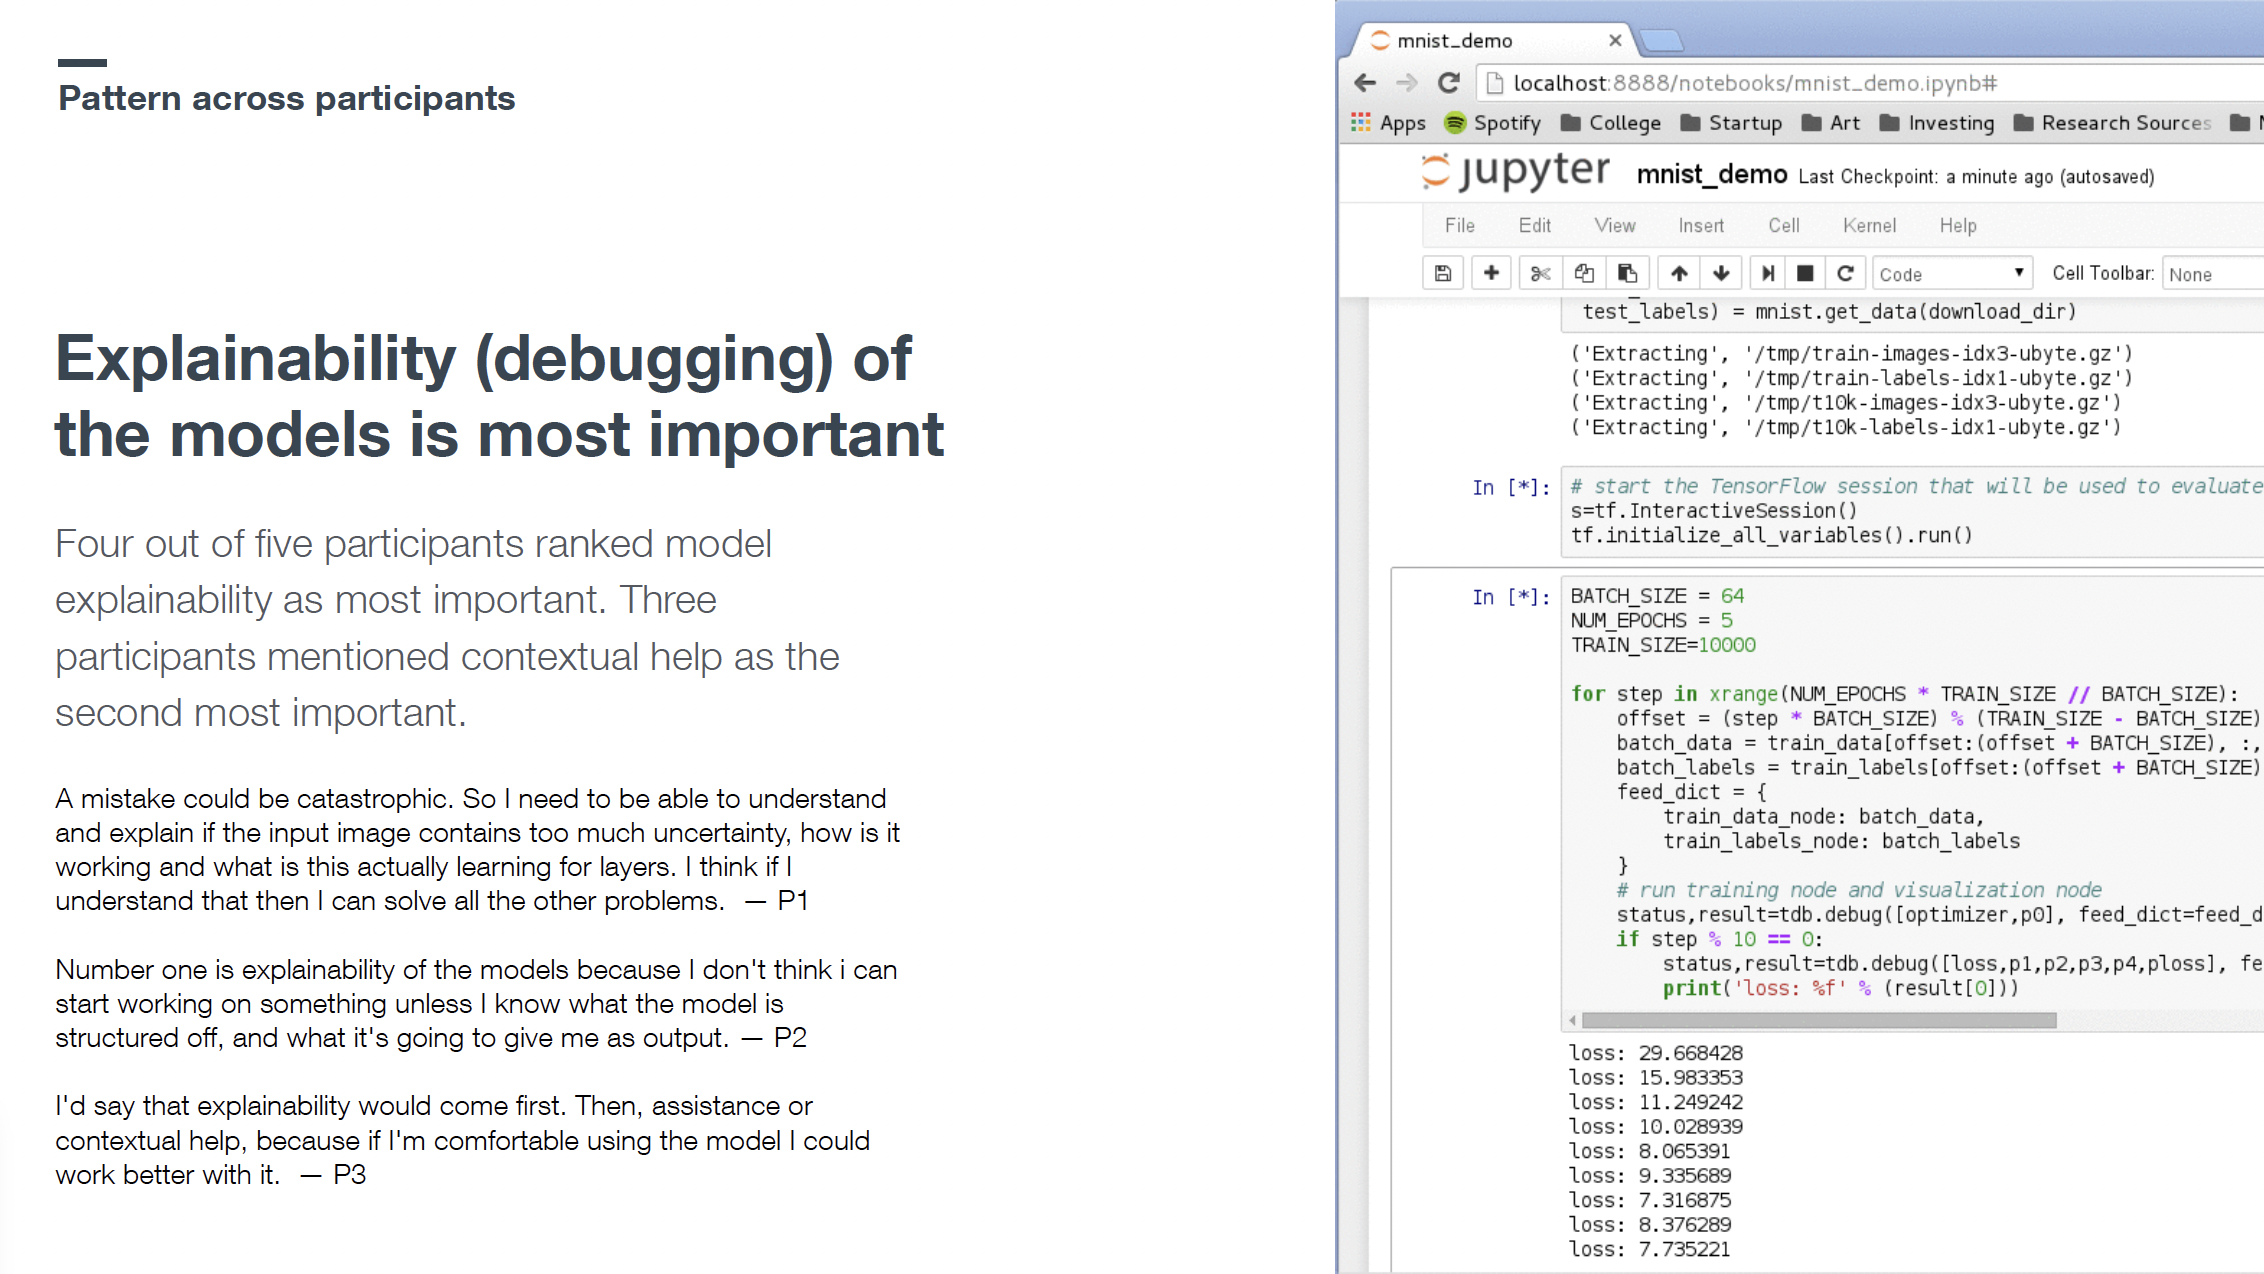
Task: Open the File menu
Action: click(1459, 226)
